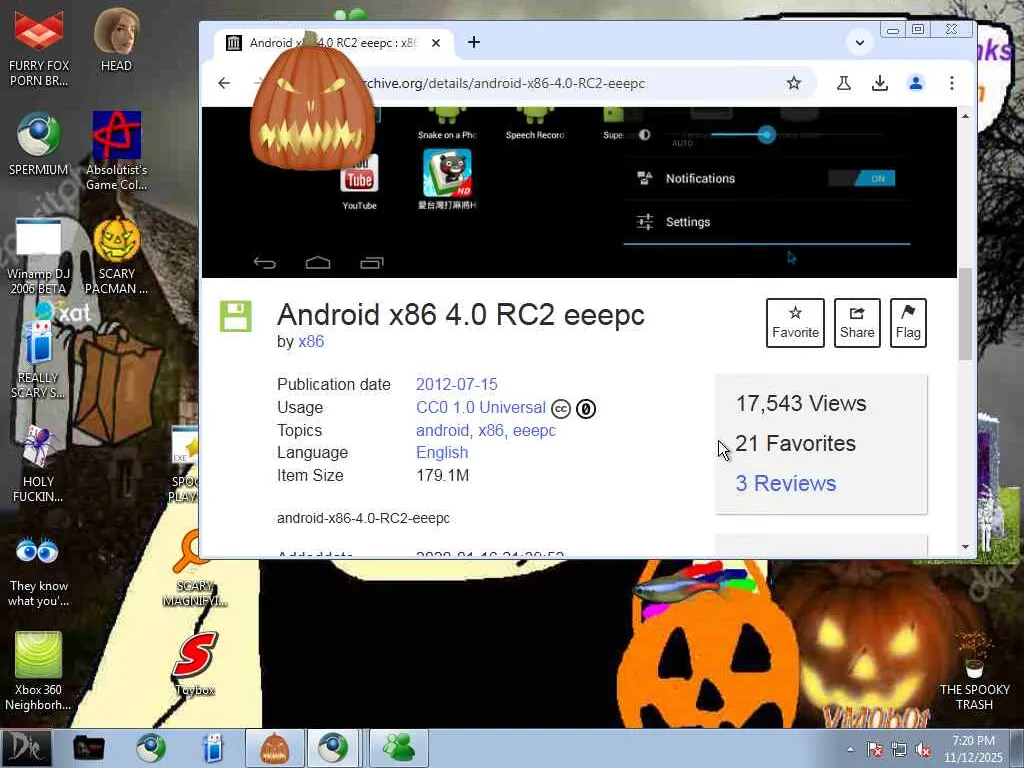Viewport: 1024px width, 768px height.
Task: Click the Flag button
Action: [x=908, y=323]
